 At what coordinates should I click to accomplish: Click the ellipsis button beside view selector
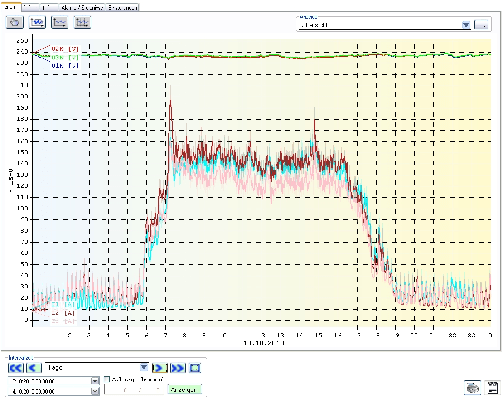(481, 25)
